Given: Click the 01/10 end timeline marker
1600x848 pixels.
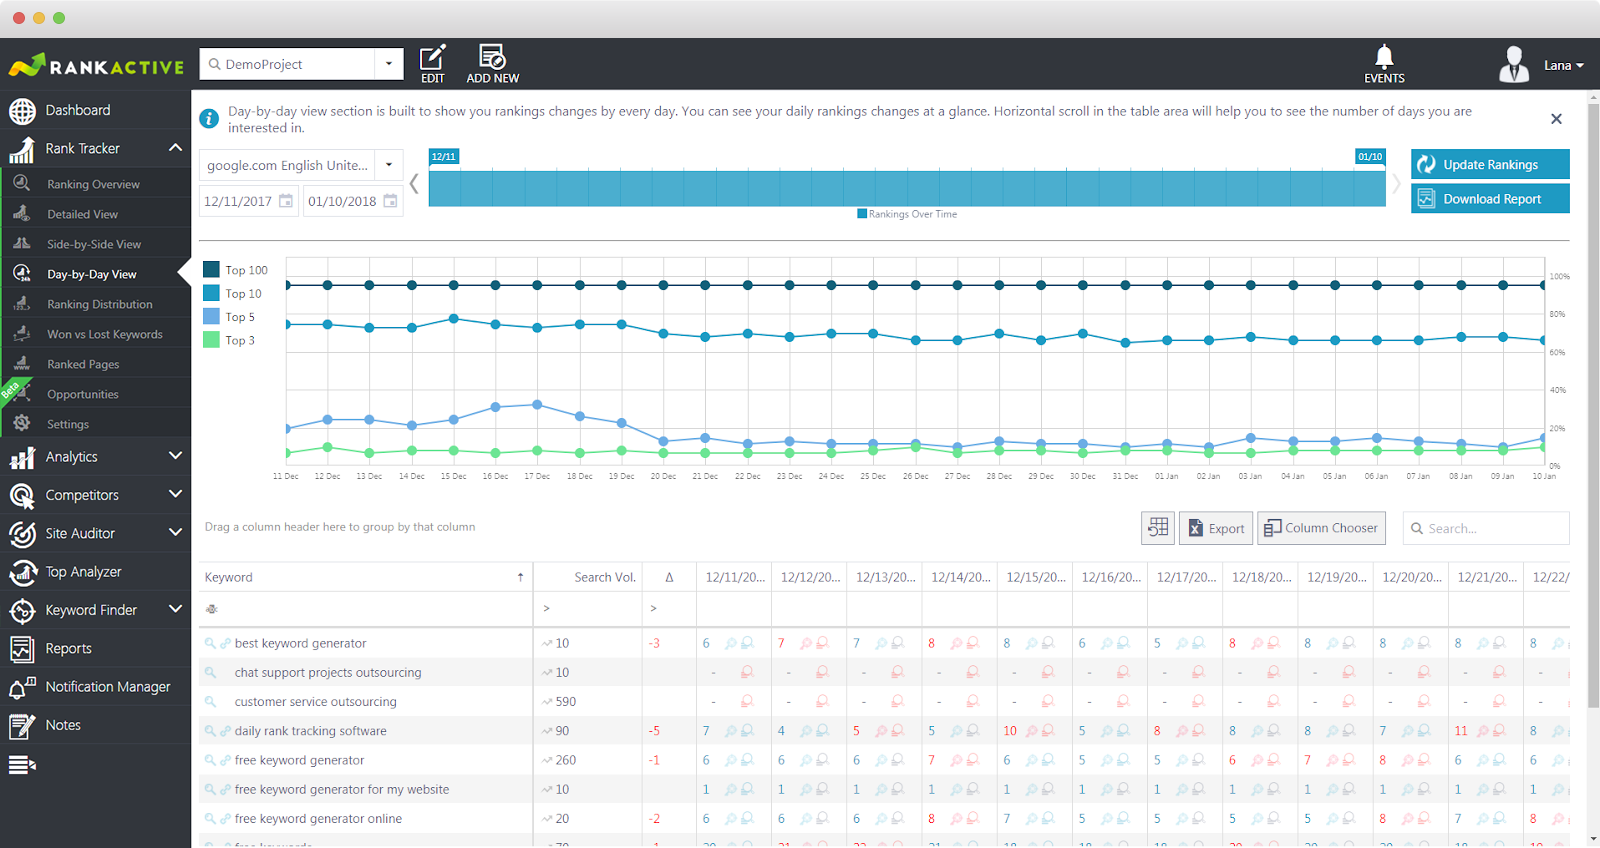Looking at the screenshot, I should (x=1370, y=156).
